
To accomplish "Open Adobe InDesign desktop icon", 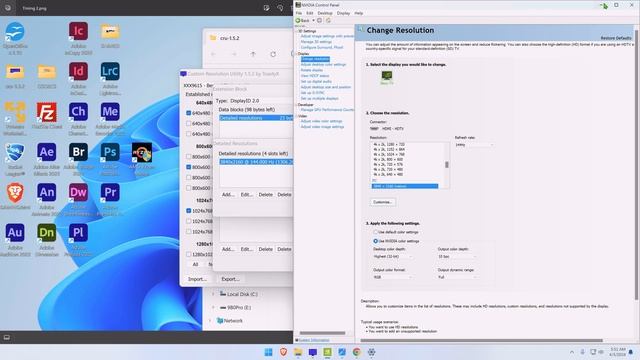I will click(78, 78).
